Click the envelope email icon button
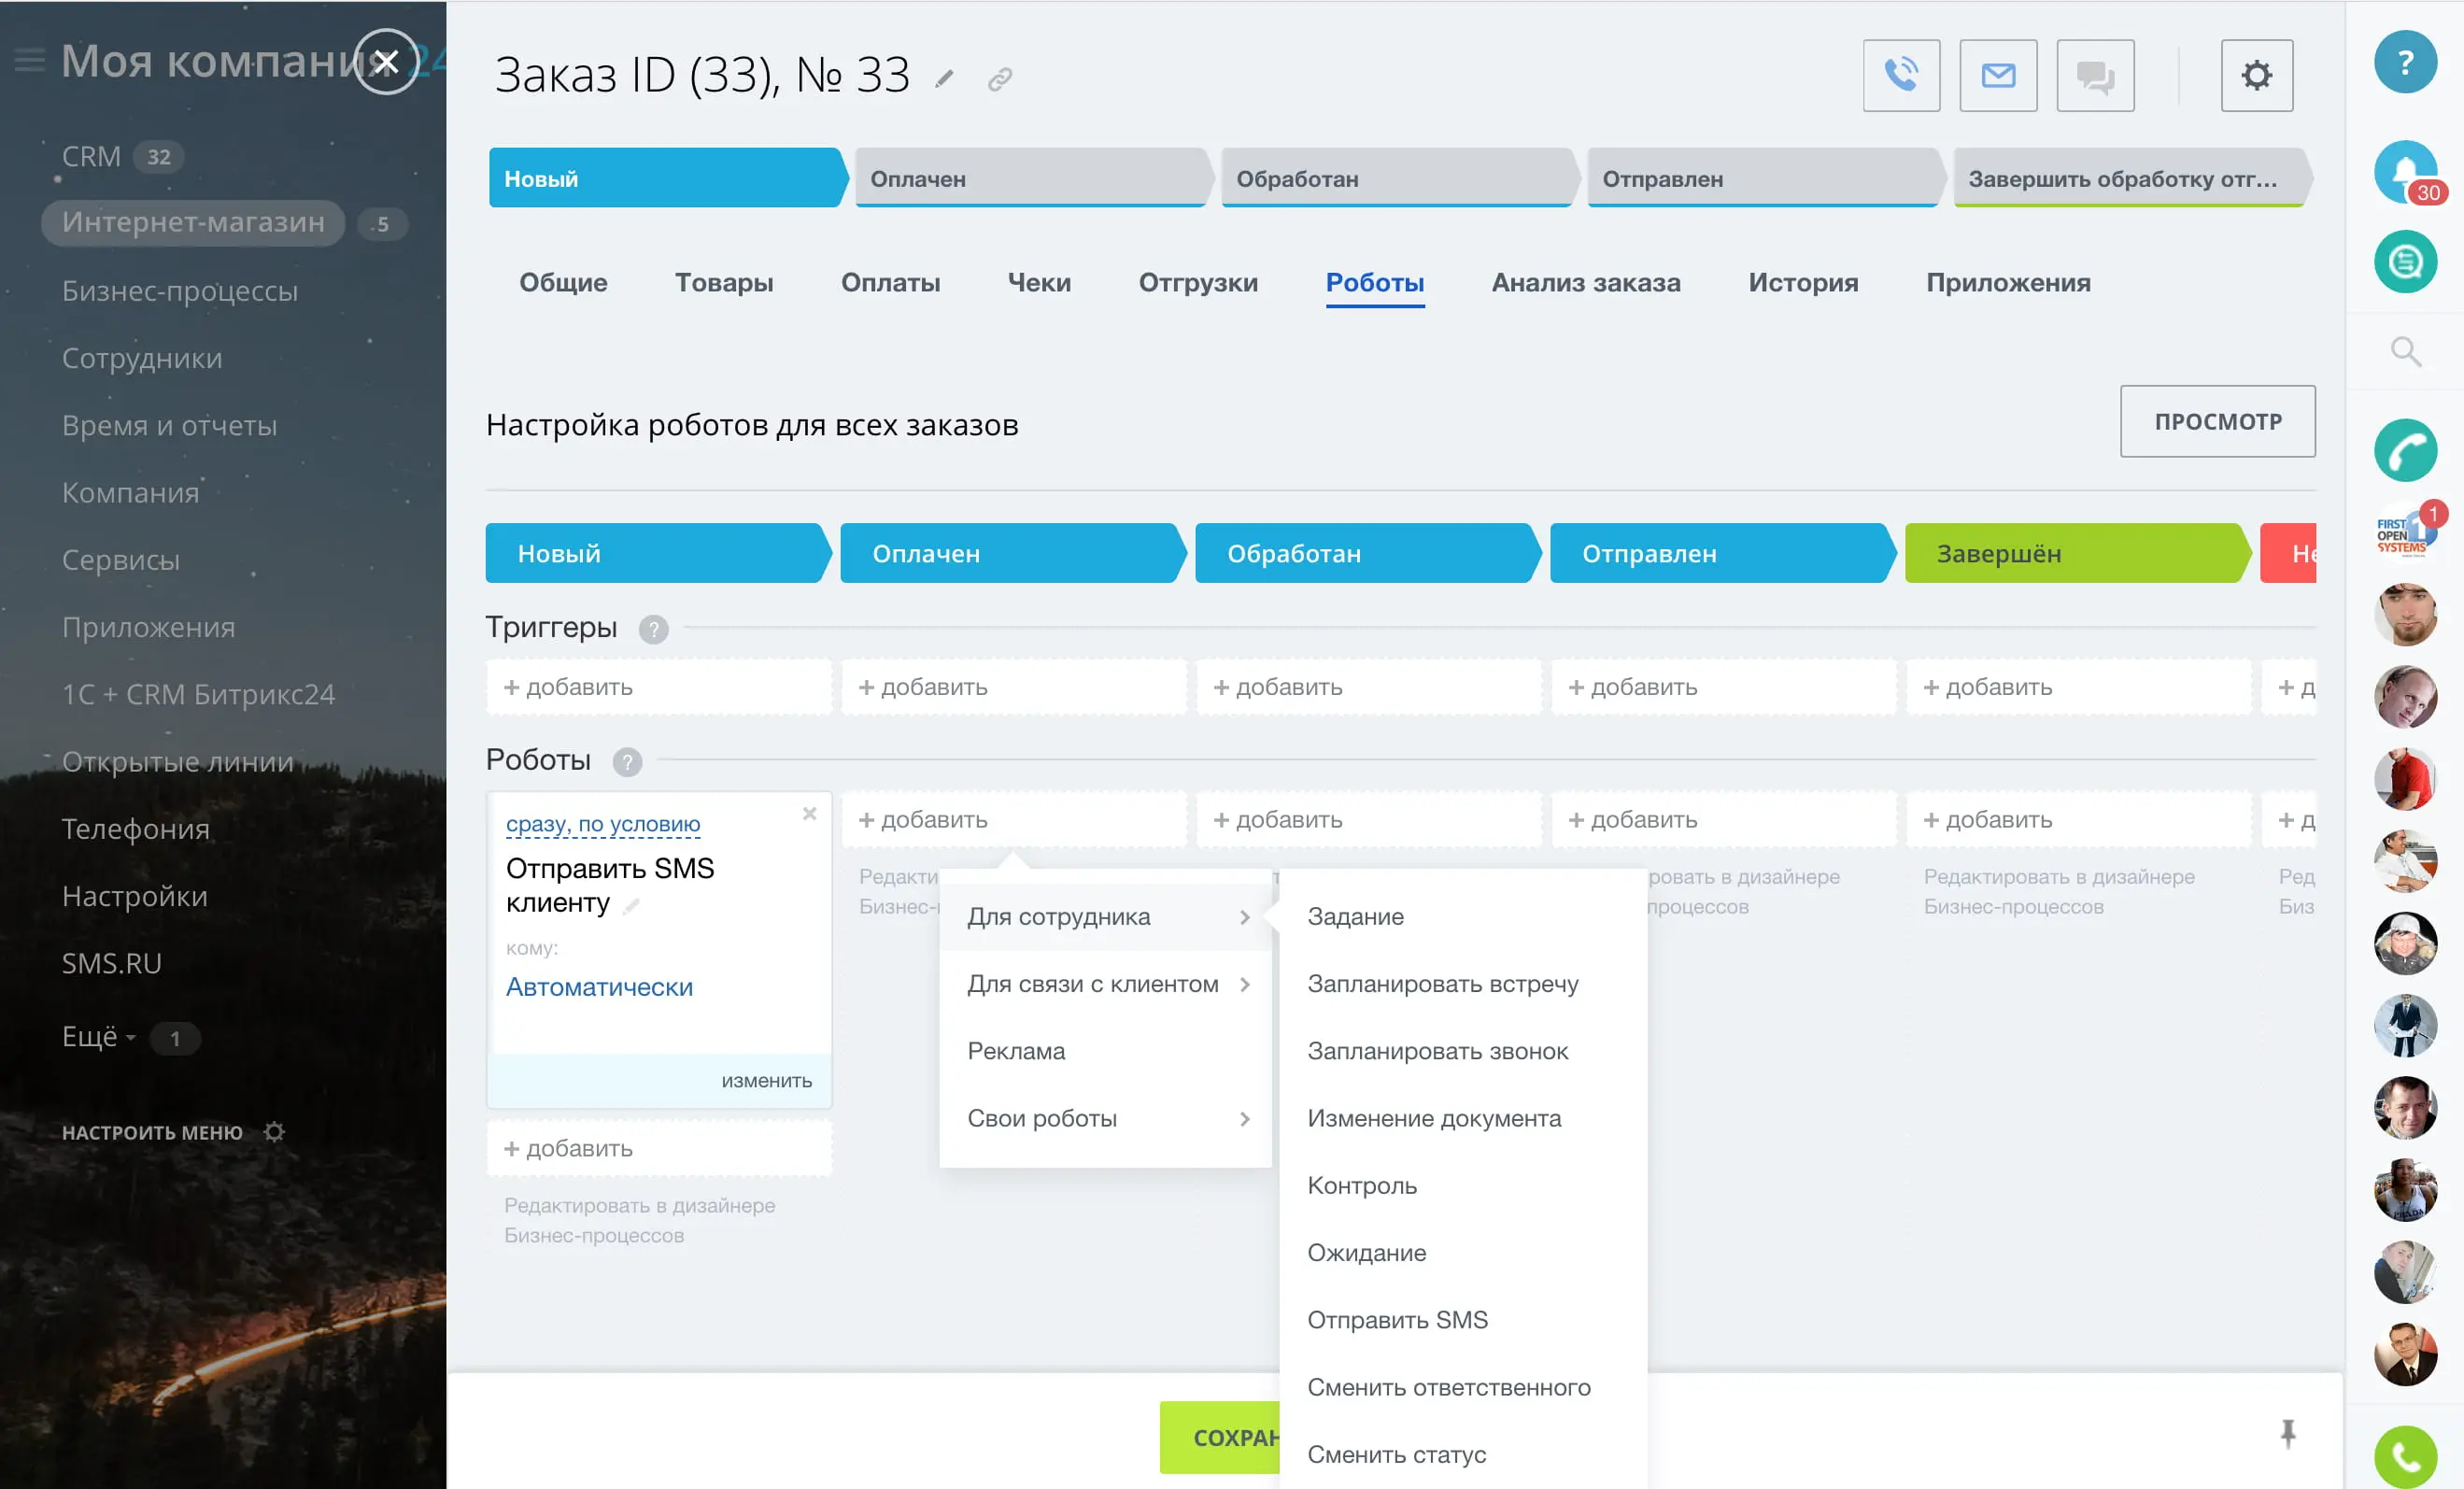The image size is (2464, 1489). [x=1997, y=76]
